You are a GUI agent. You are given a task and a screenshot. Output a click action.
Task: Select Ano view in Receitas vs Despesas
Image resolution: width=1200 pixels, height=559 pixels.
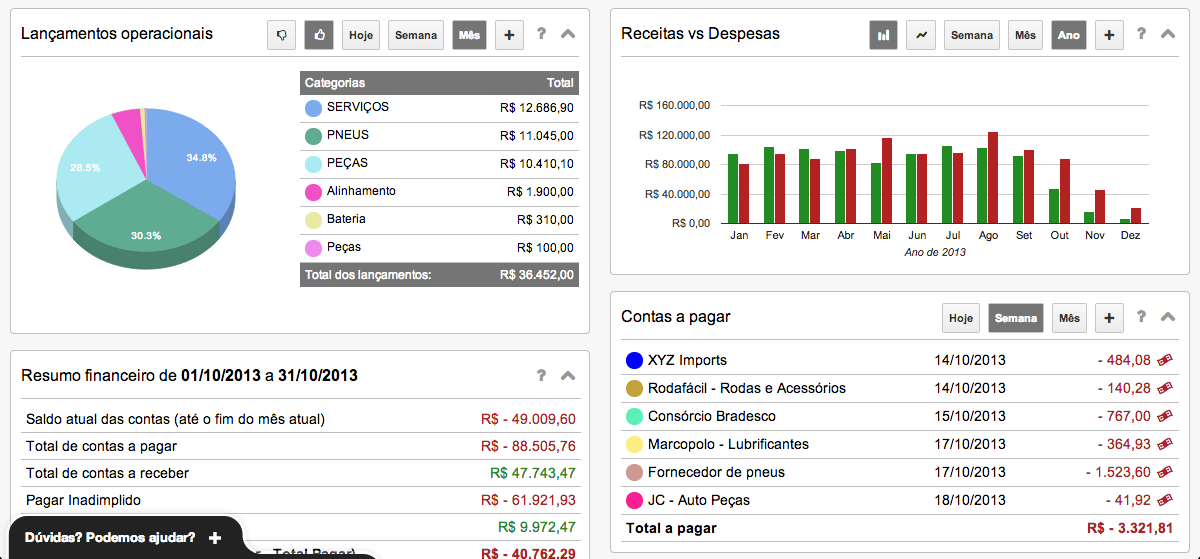[1069, 35]
